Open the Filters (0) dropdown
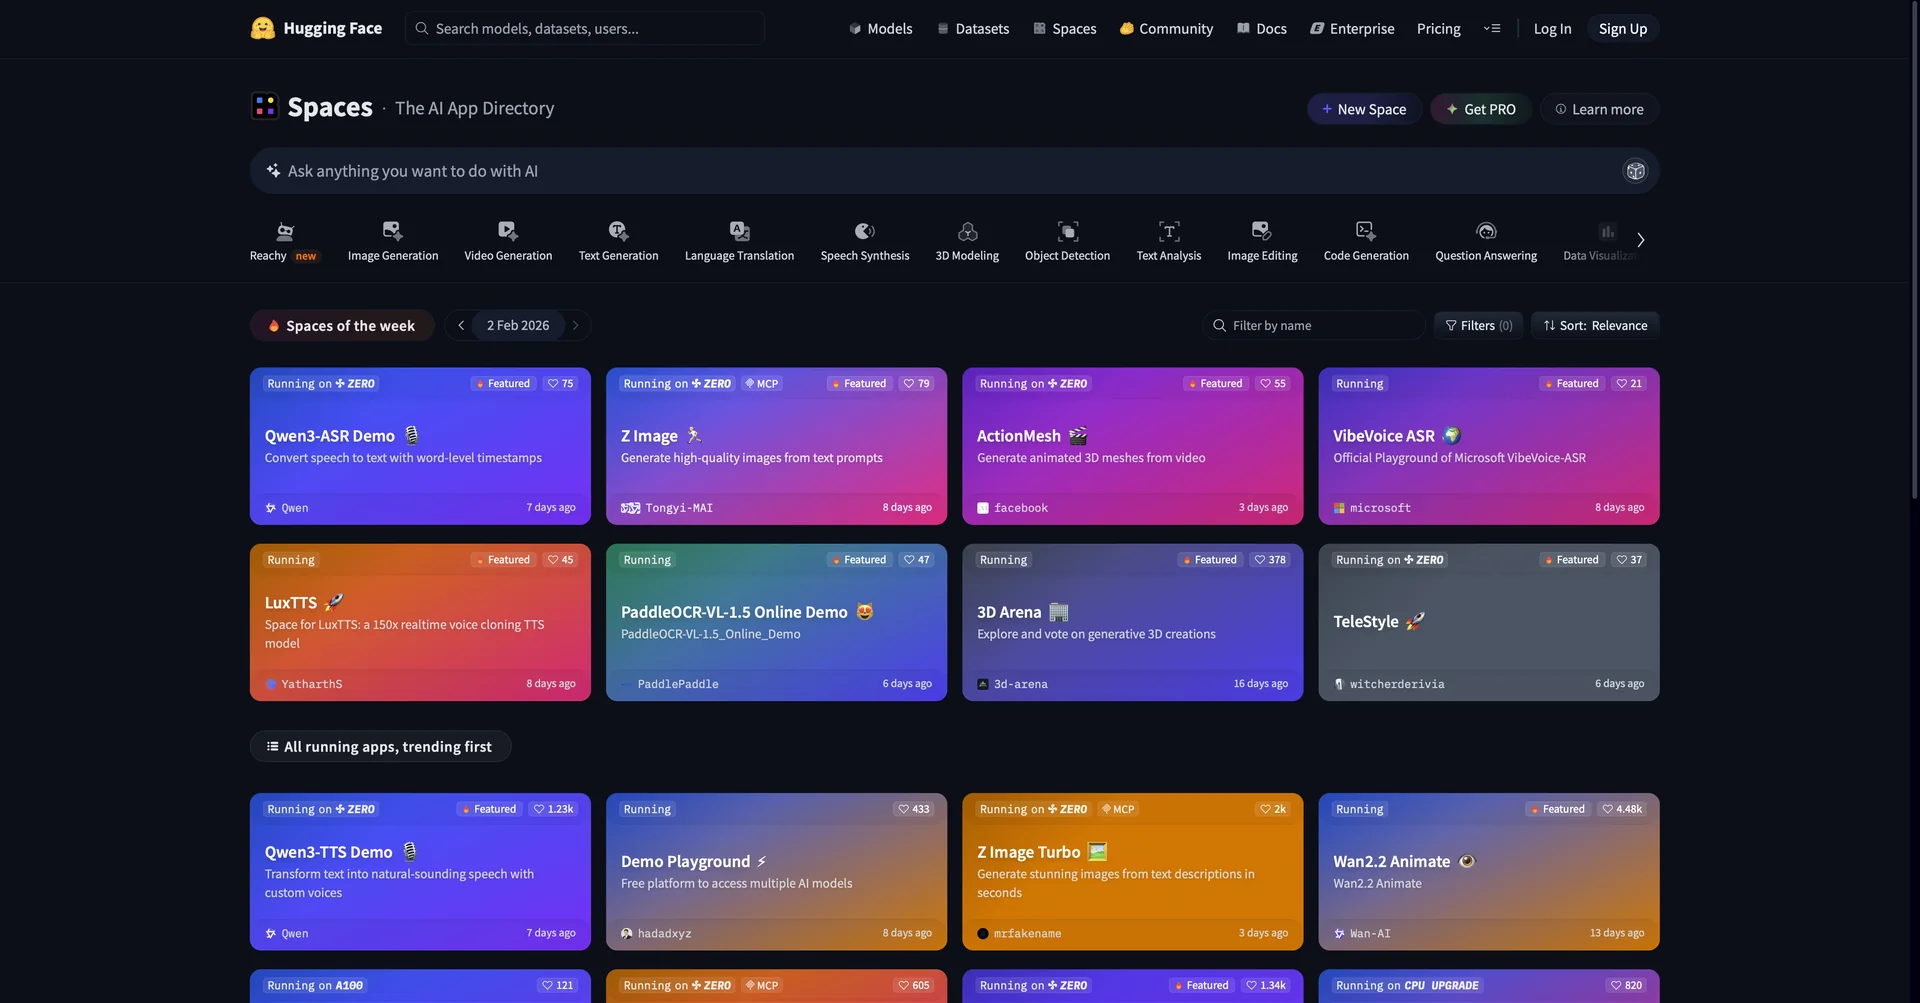1920x1003 pixels. point(1478,325)
